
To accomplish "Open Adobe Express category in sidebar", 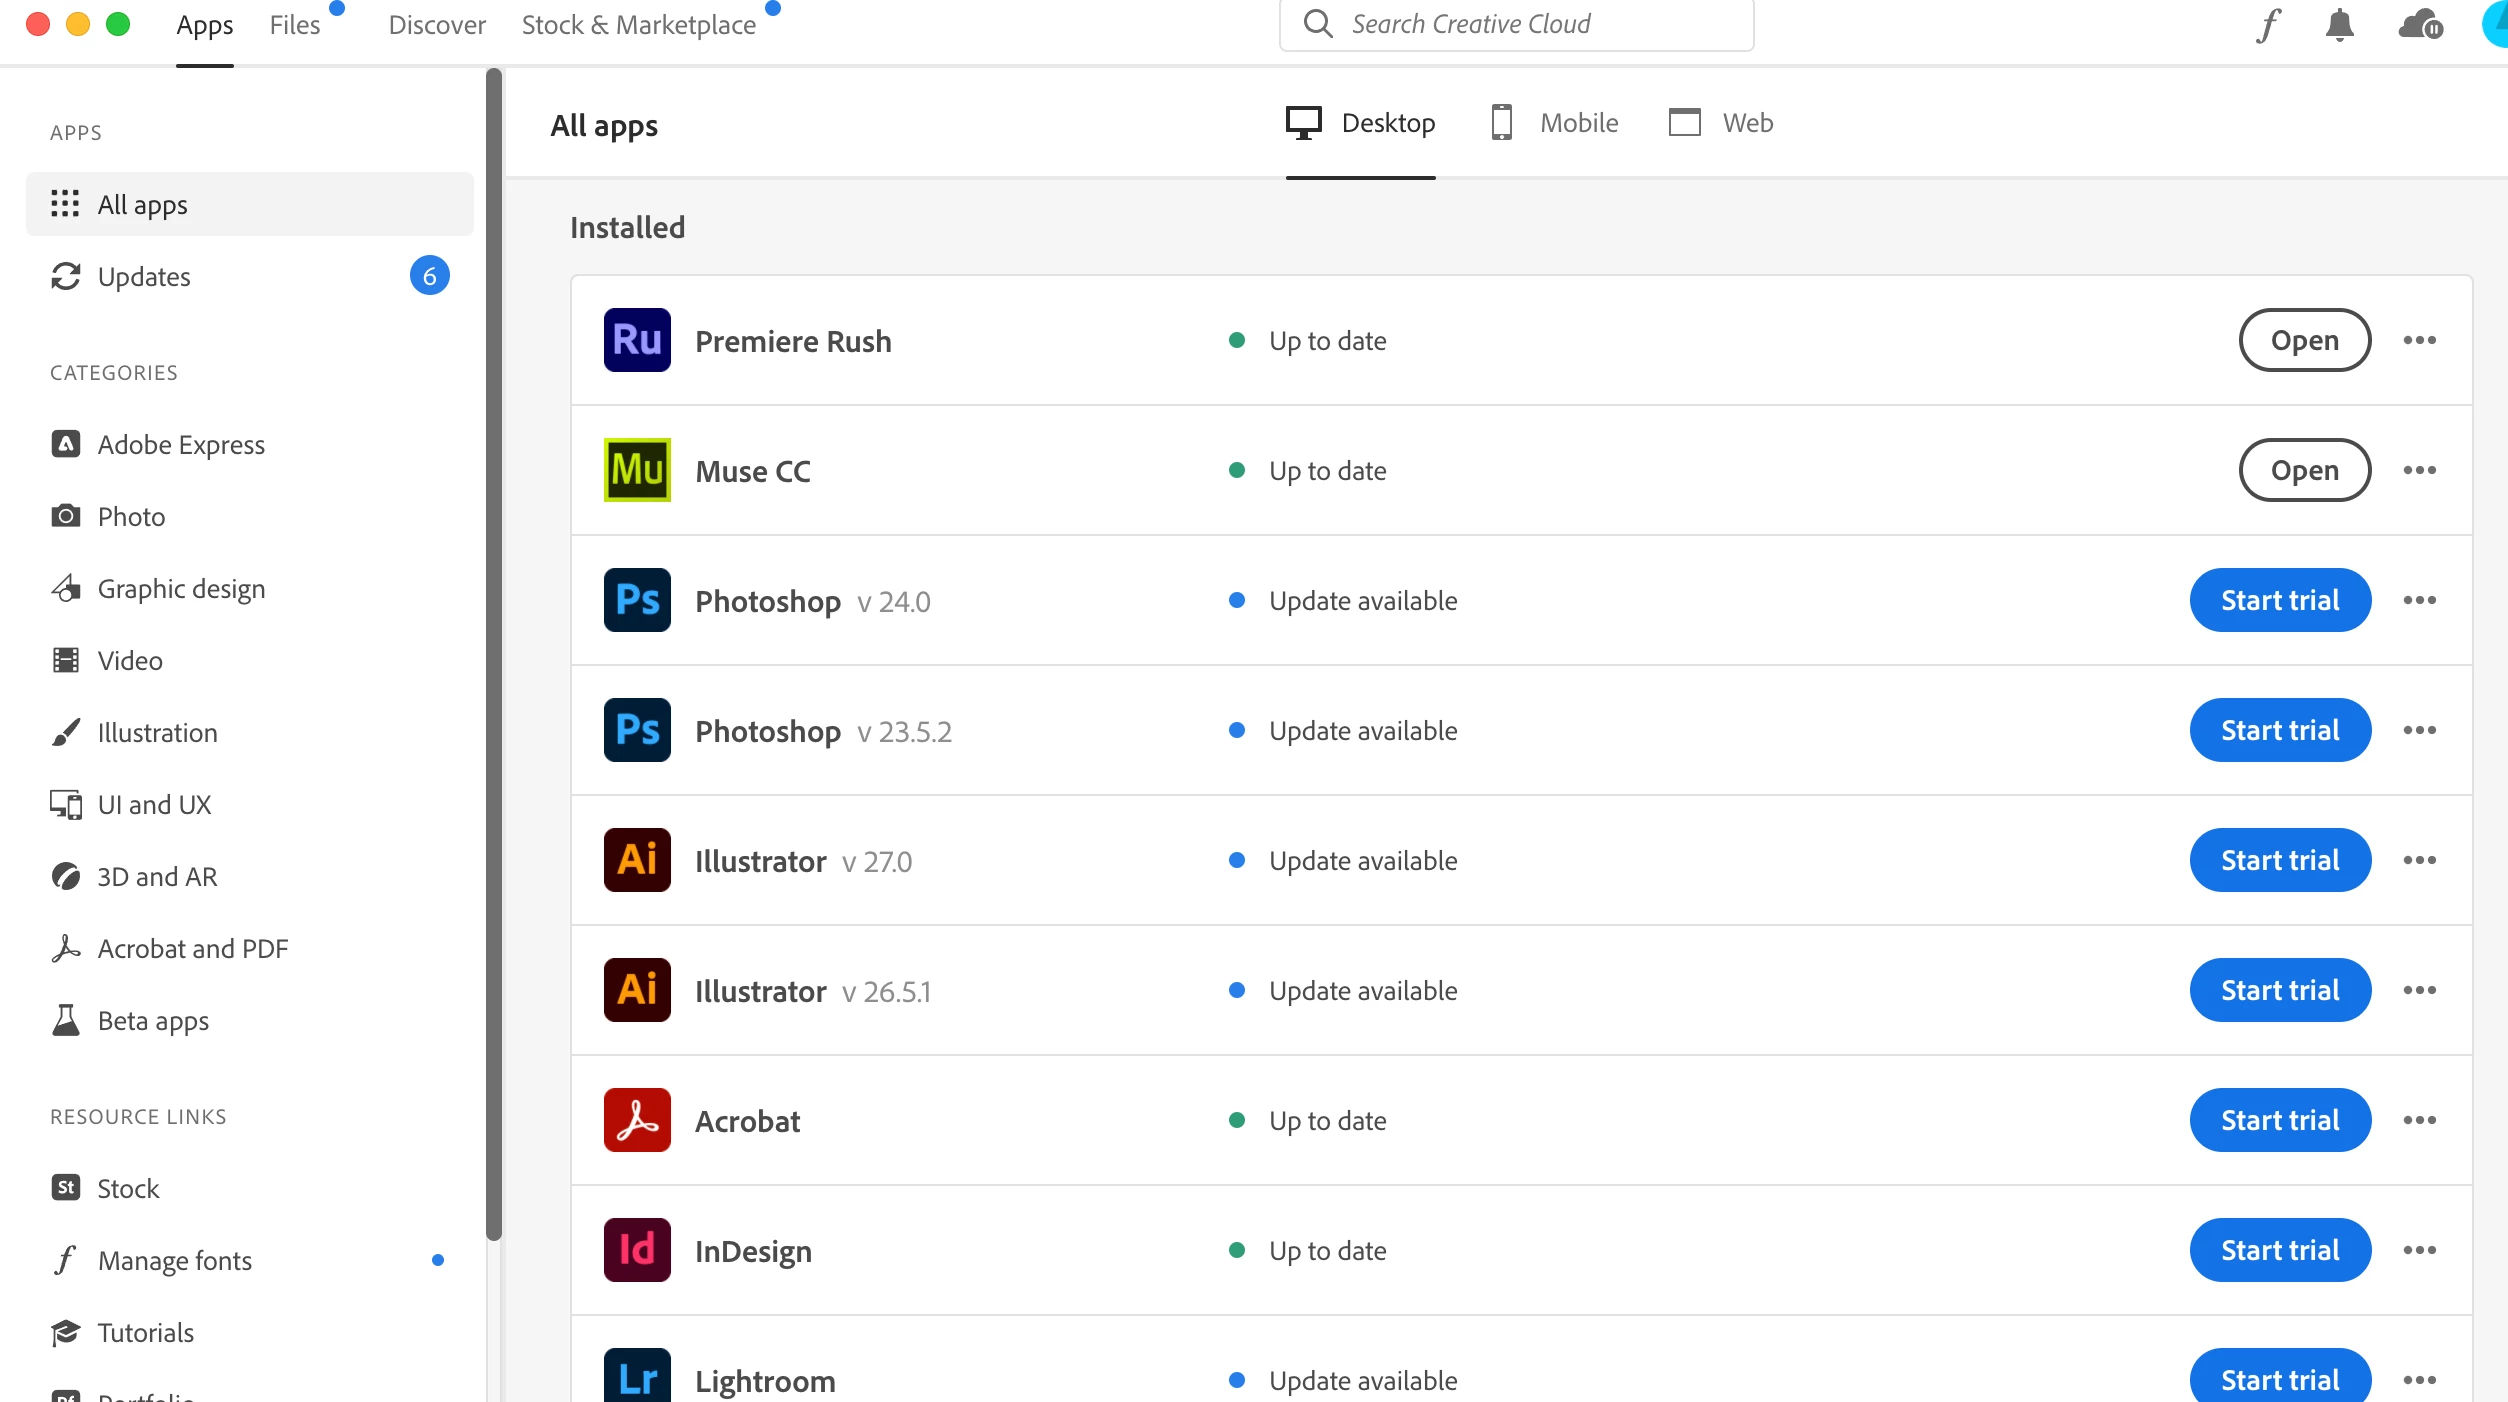I will coord(180,445).
